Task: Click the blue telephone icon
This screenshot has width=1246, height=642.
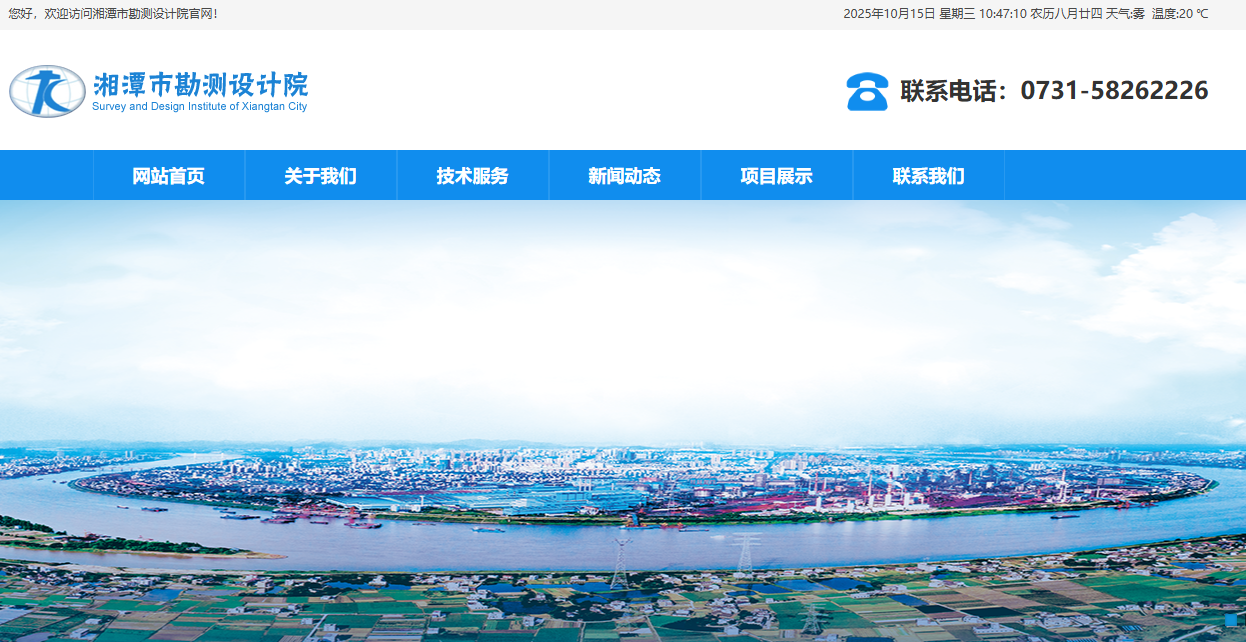Action: 867,91
